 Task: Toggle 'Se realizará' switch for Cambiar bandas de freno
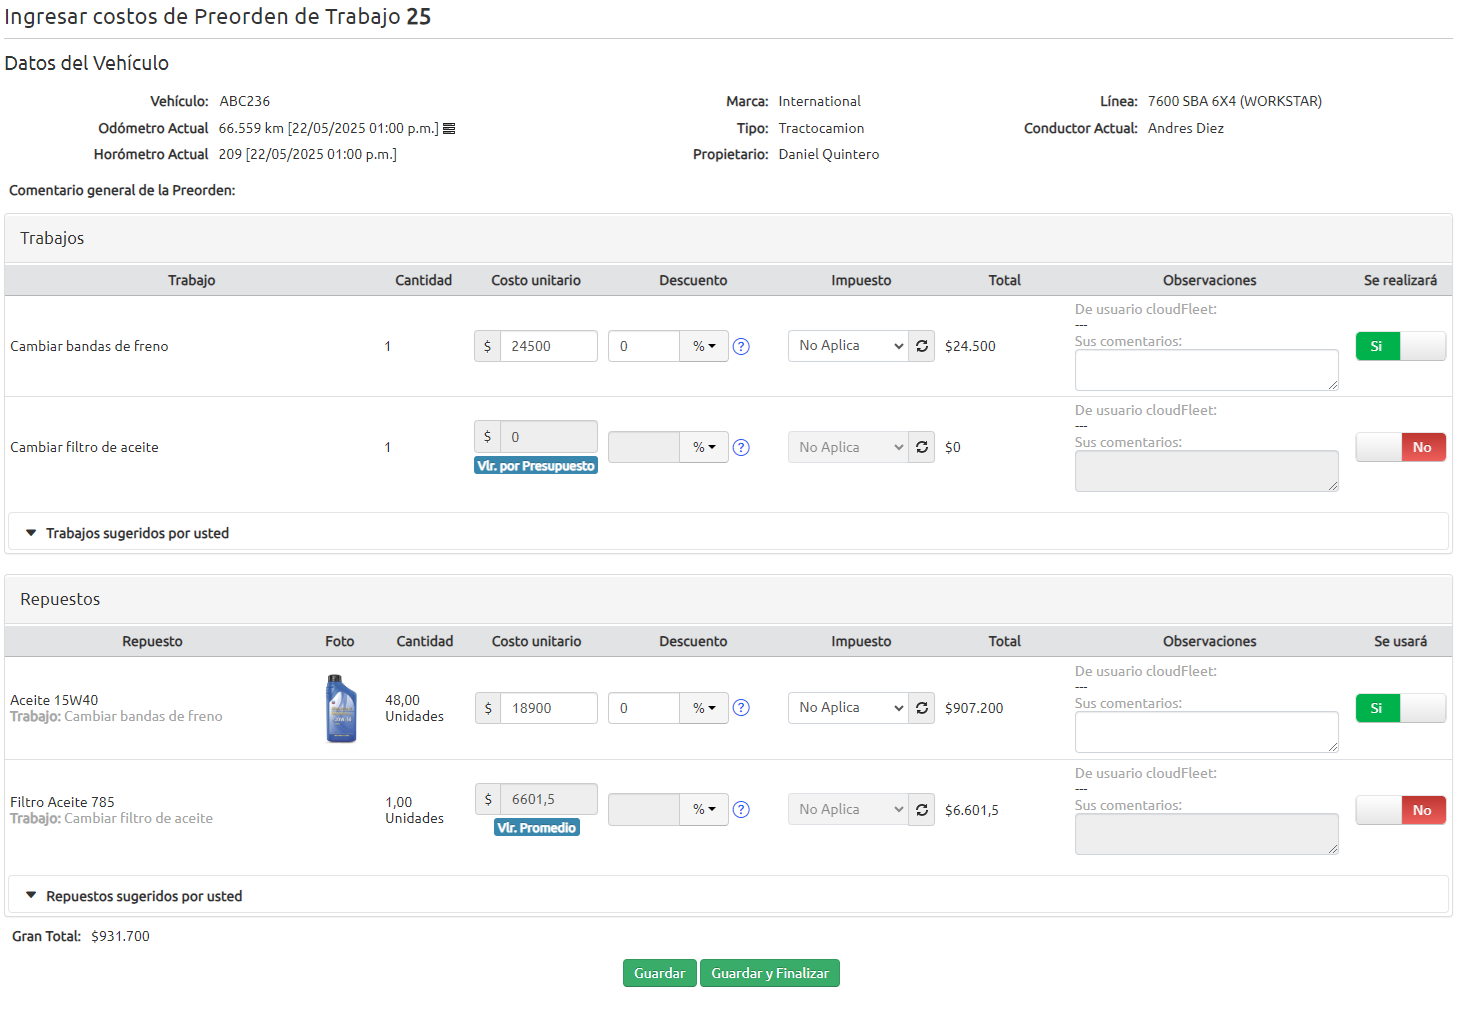(x=1400, y=346)
